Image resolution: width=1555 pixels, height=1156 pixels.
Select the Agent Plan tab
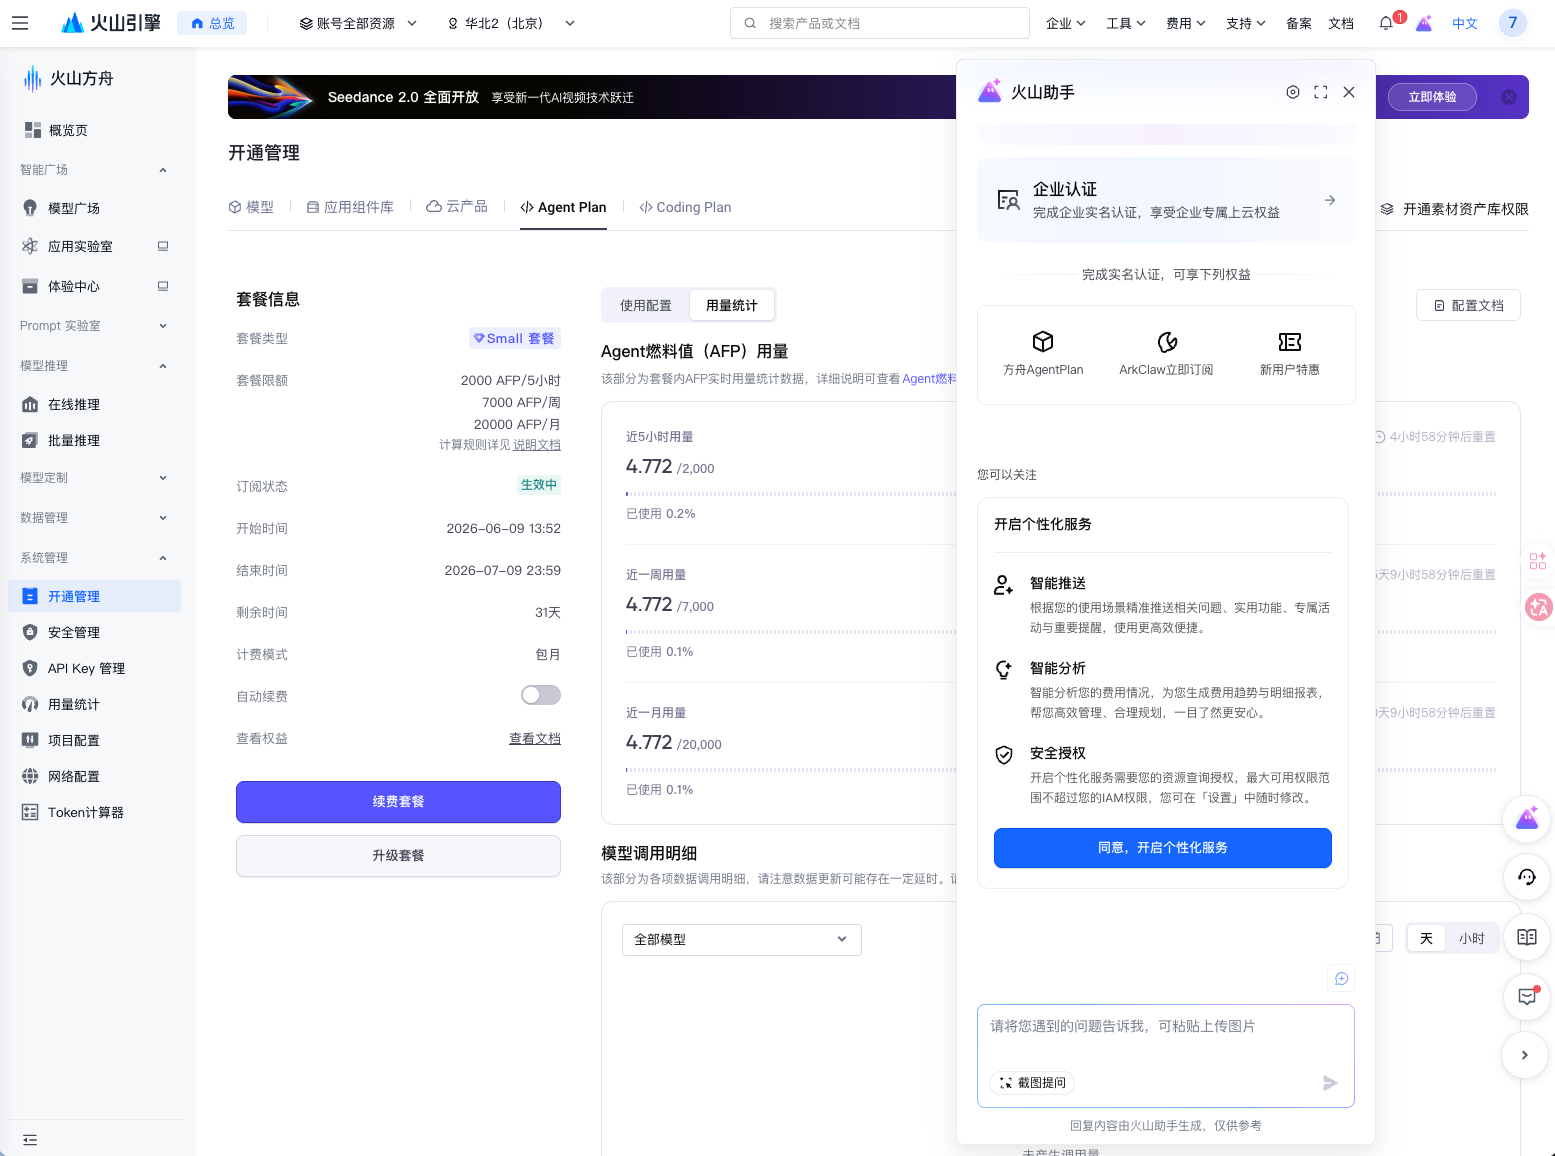[x=563, y=207]
